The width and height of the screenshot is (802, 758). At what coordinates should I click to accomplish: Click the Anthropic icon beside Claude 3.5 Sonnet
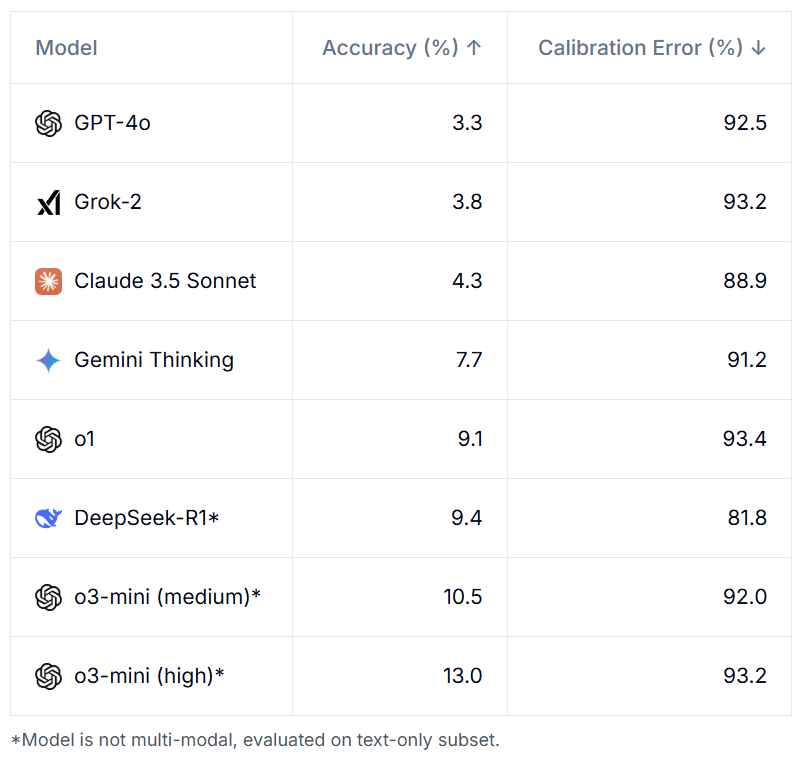48,281
